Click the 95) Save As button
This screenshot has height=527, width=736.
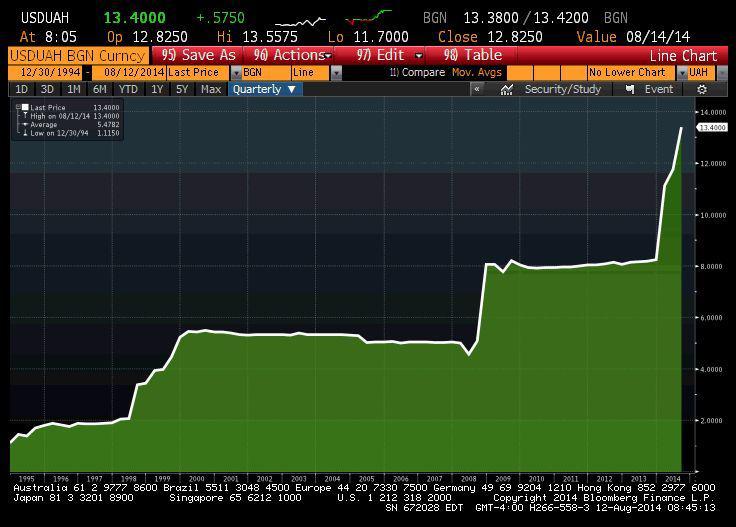(198, 56)
